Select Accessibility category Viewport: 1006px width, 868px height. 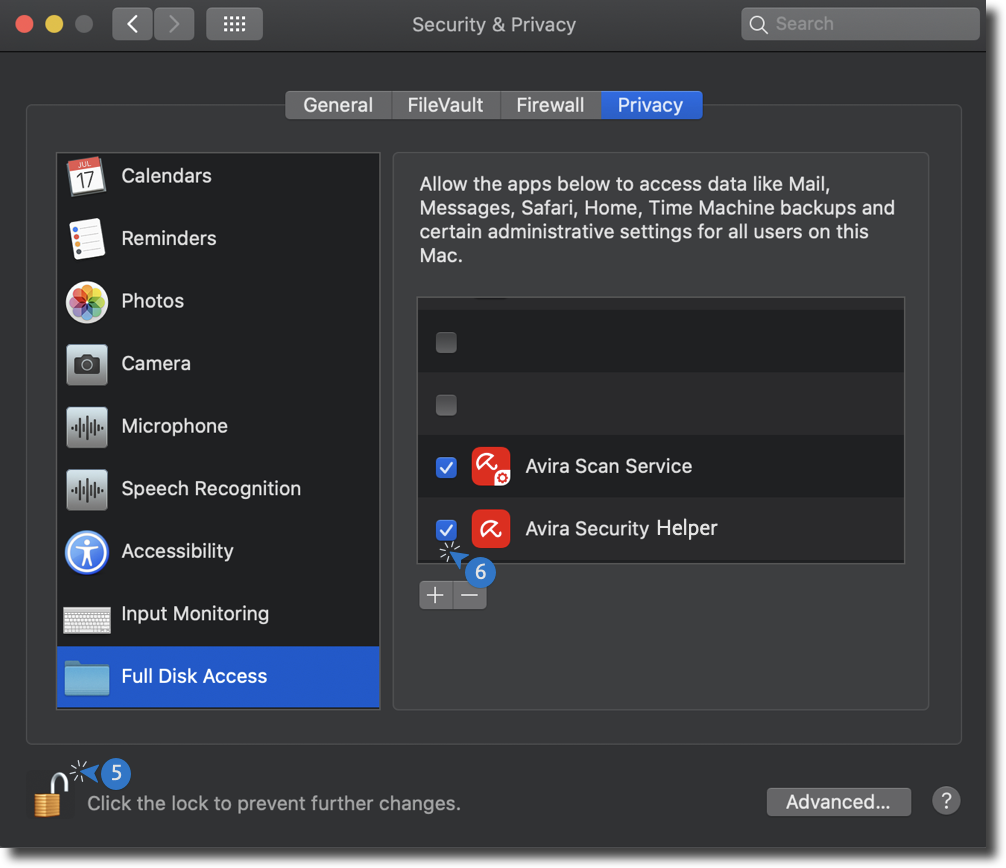click(x=218, y=552)
